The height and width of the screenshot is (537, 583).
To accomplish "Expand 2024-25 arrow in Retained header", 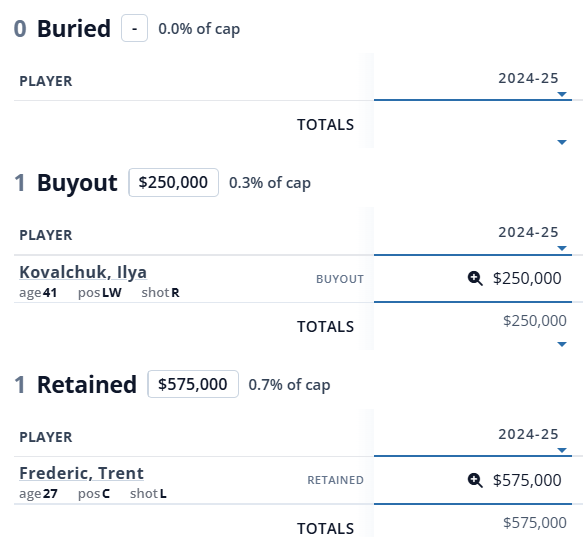I will (562, 450).
